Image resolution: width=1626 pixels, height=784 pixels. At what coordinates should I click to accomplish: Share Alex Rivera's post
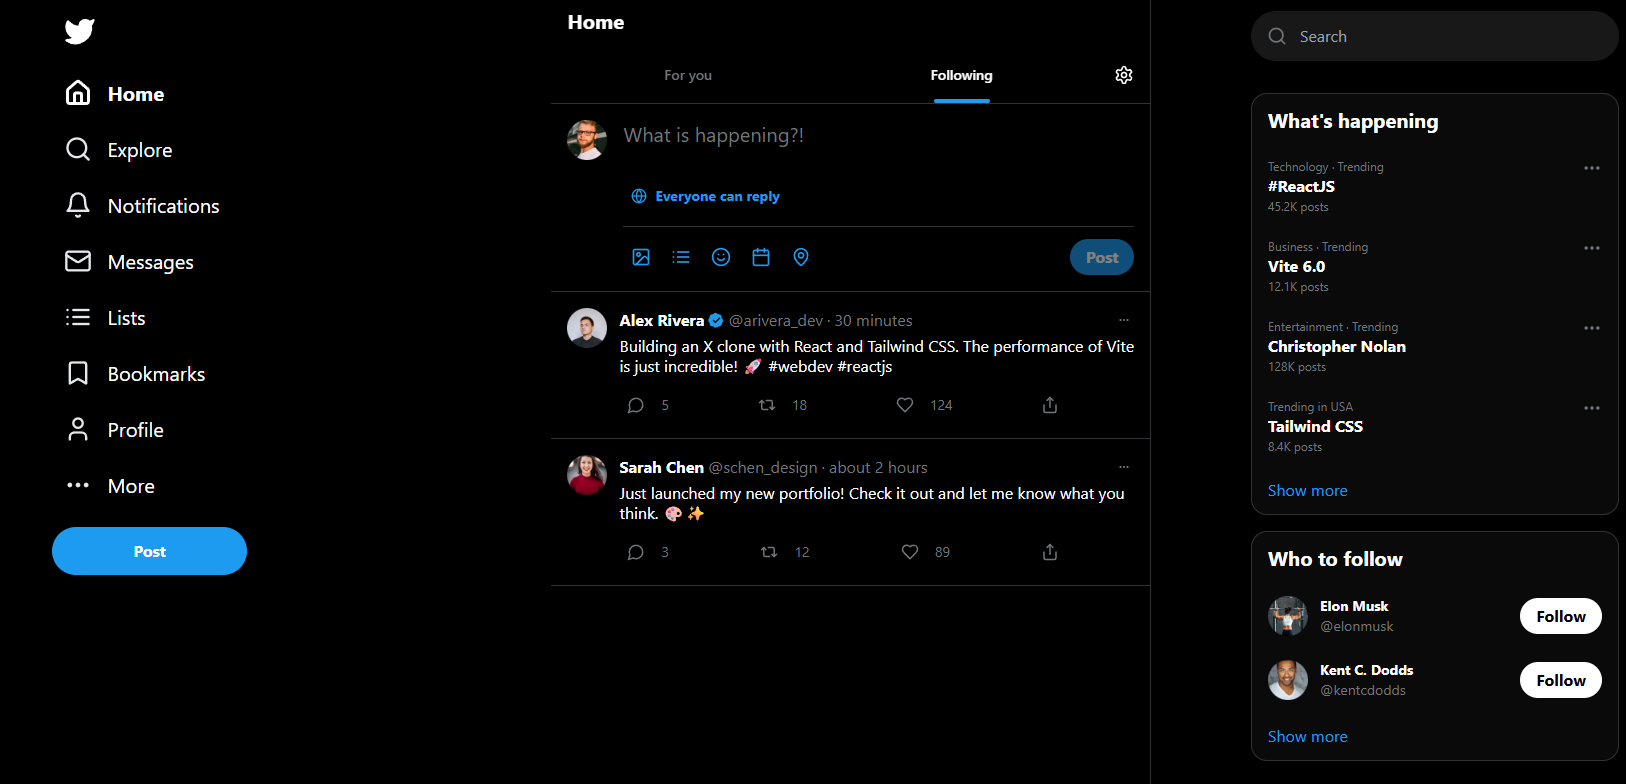[1050, 405]
